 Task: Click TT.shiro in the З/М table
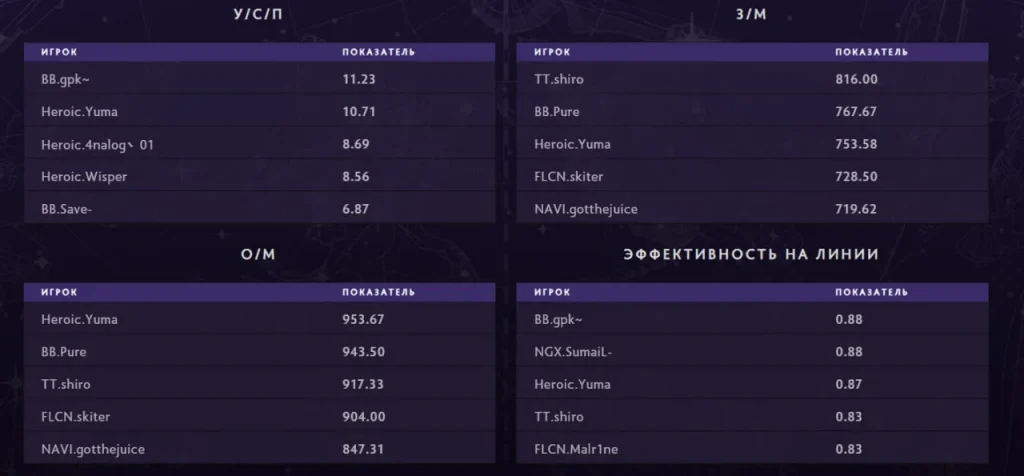558,80
